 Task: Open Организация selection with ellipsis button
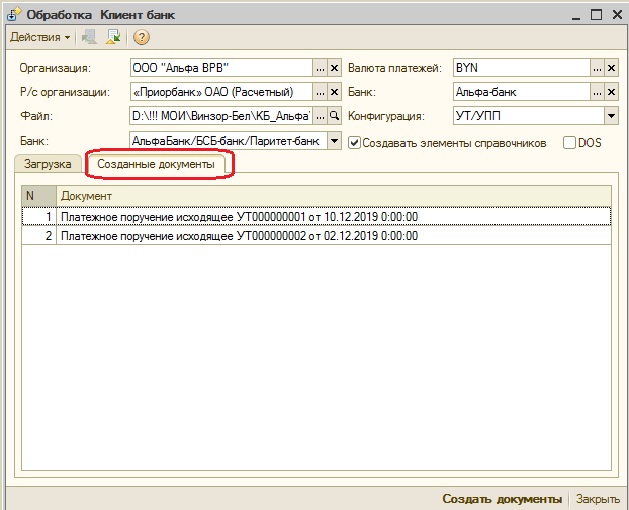[x=320, y=68]
